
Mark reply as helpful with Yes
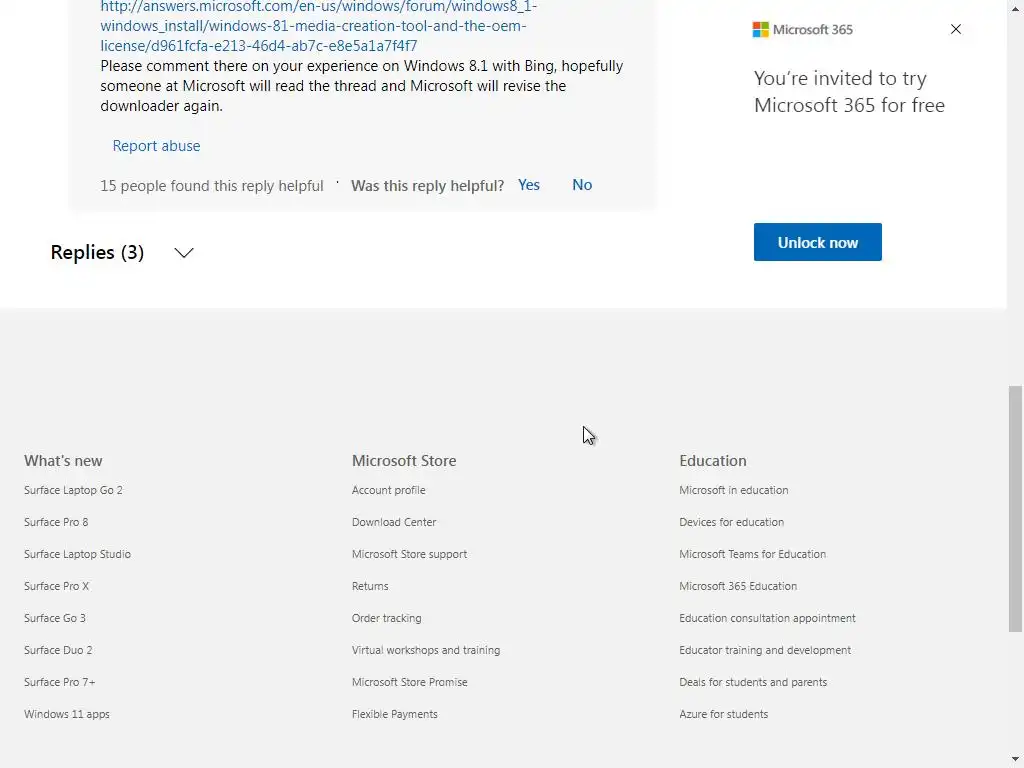[529, 185]
